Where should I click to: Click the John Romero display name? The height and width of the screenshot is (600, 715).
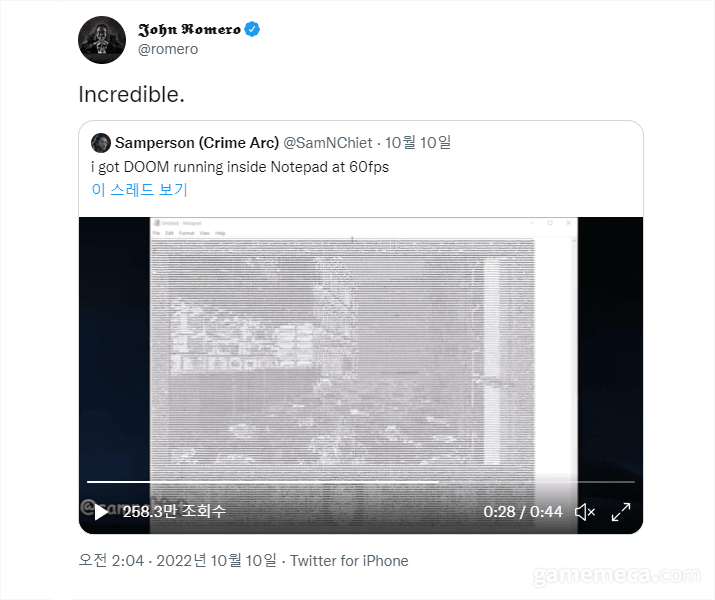click(x=189, y=29)
